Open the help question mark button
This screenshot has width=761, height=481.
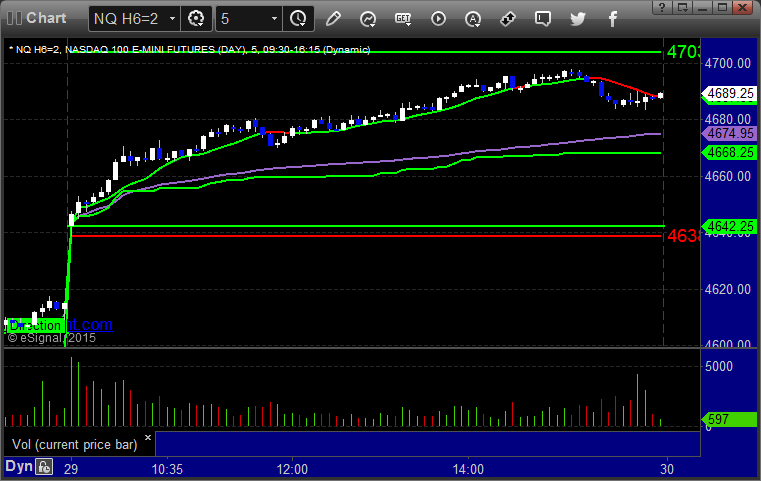pyautogui.click(x=662, y=7)
